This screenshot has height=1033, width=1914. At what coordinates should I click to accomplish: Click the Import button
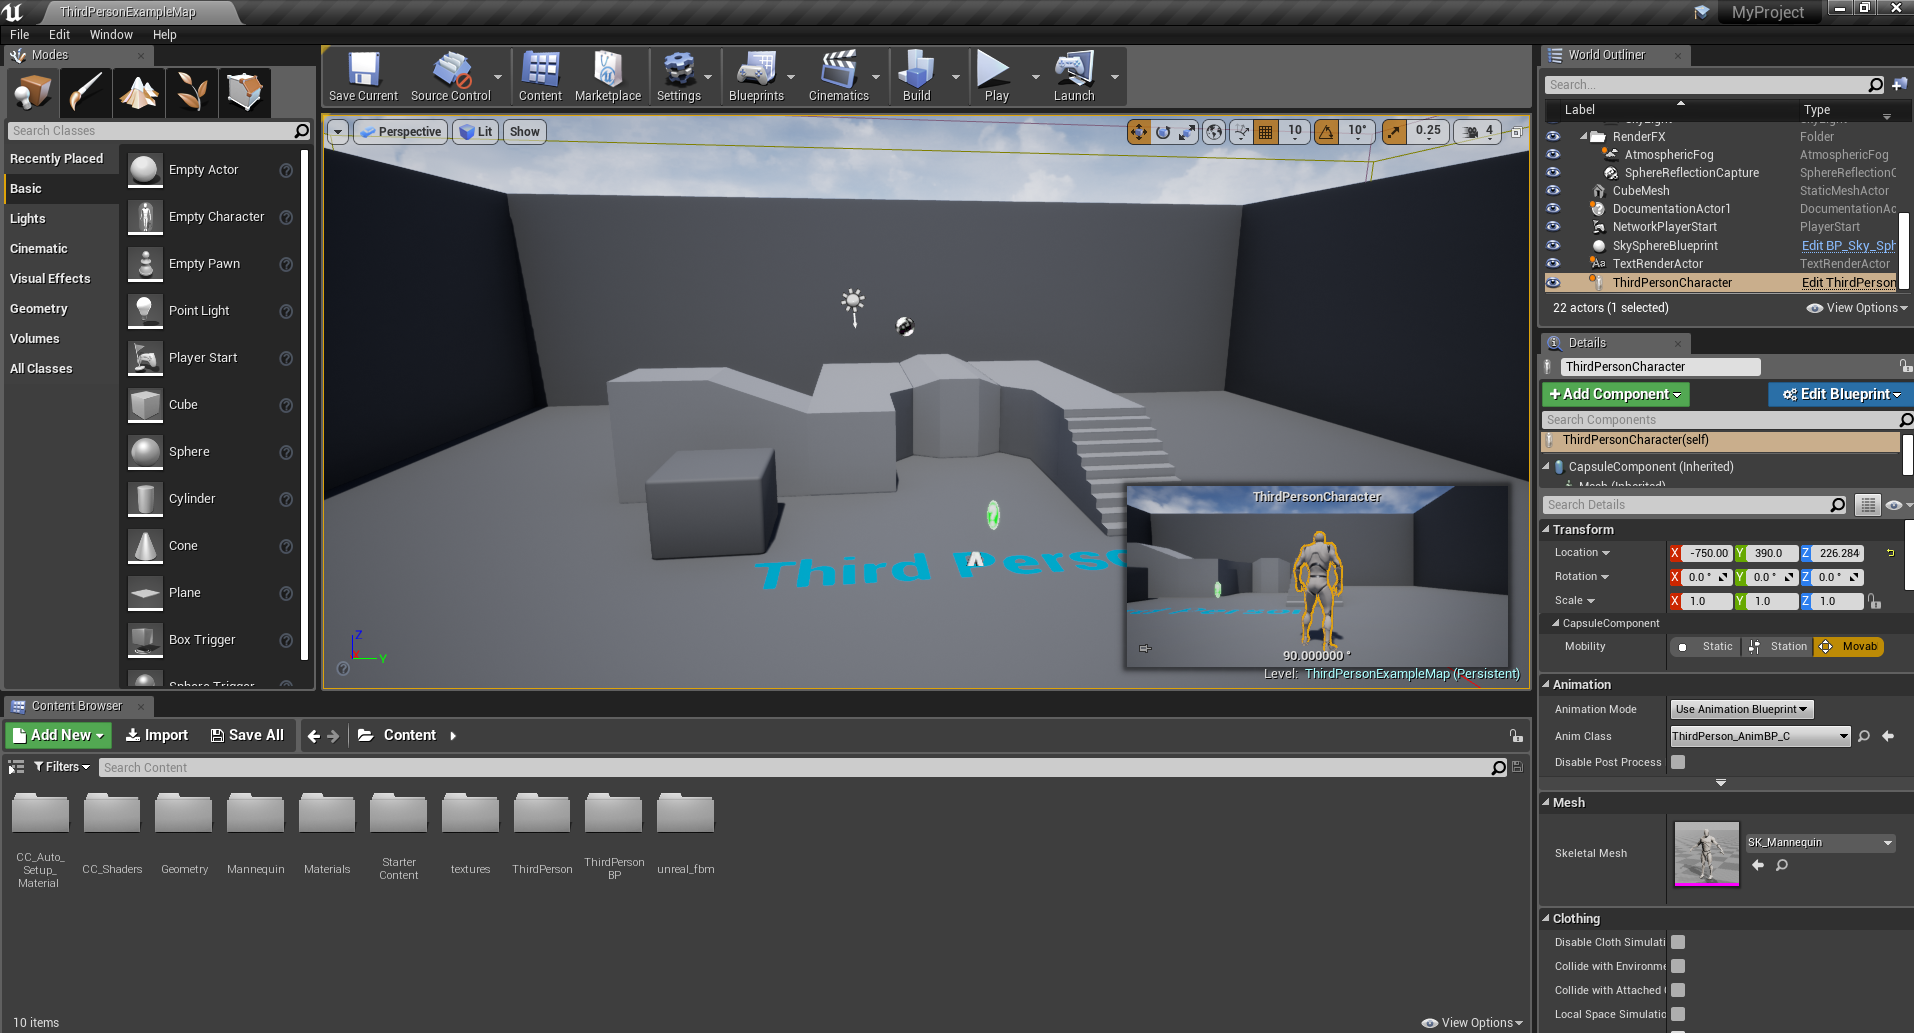(157, 735)
